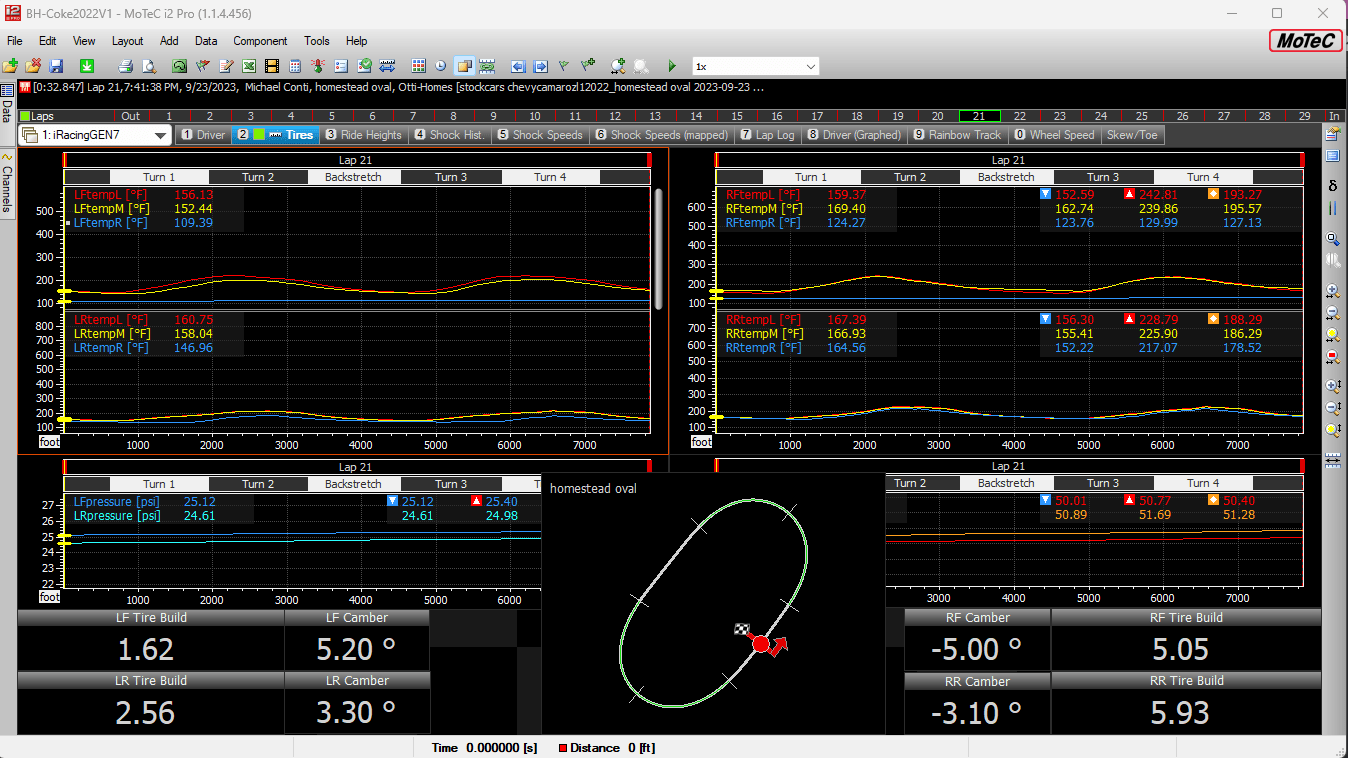The height and width of the screenshot is (758, 1348).
Task: Switch to the Ride Heights worksheet tab
Action: coord(362,135)
